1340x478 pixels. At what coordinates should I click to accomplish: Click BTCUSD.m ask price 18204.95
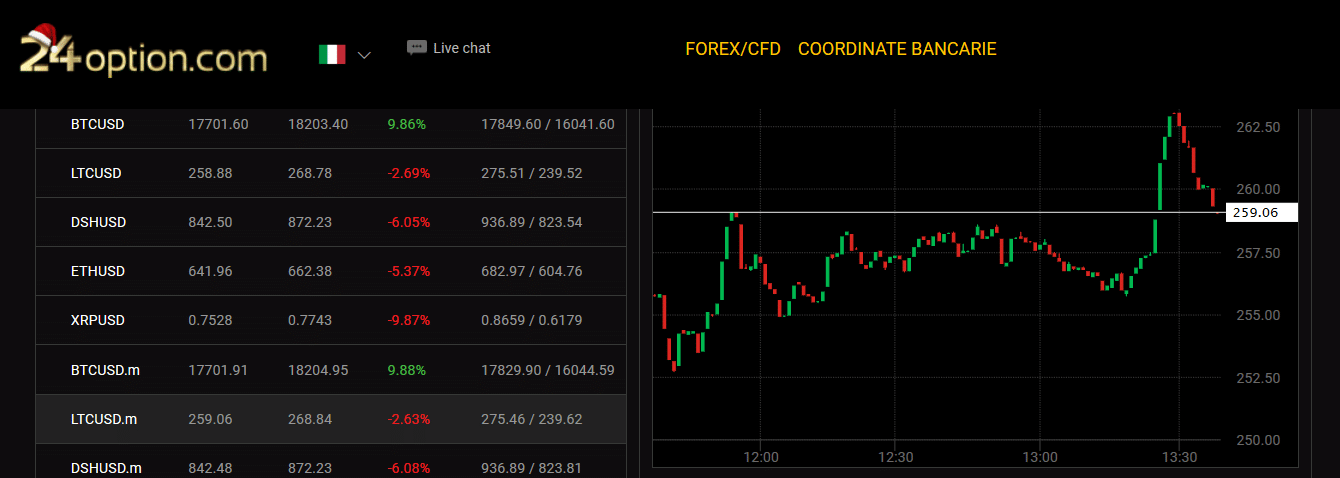(x=318, y=370)
